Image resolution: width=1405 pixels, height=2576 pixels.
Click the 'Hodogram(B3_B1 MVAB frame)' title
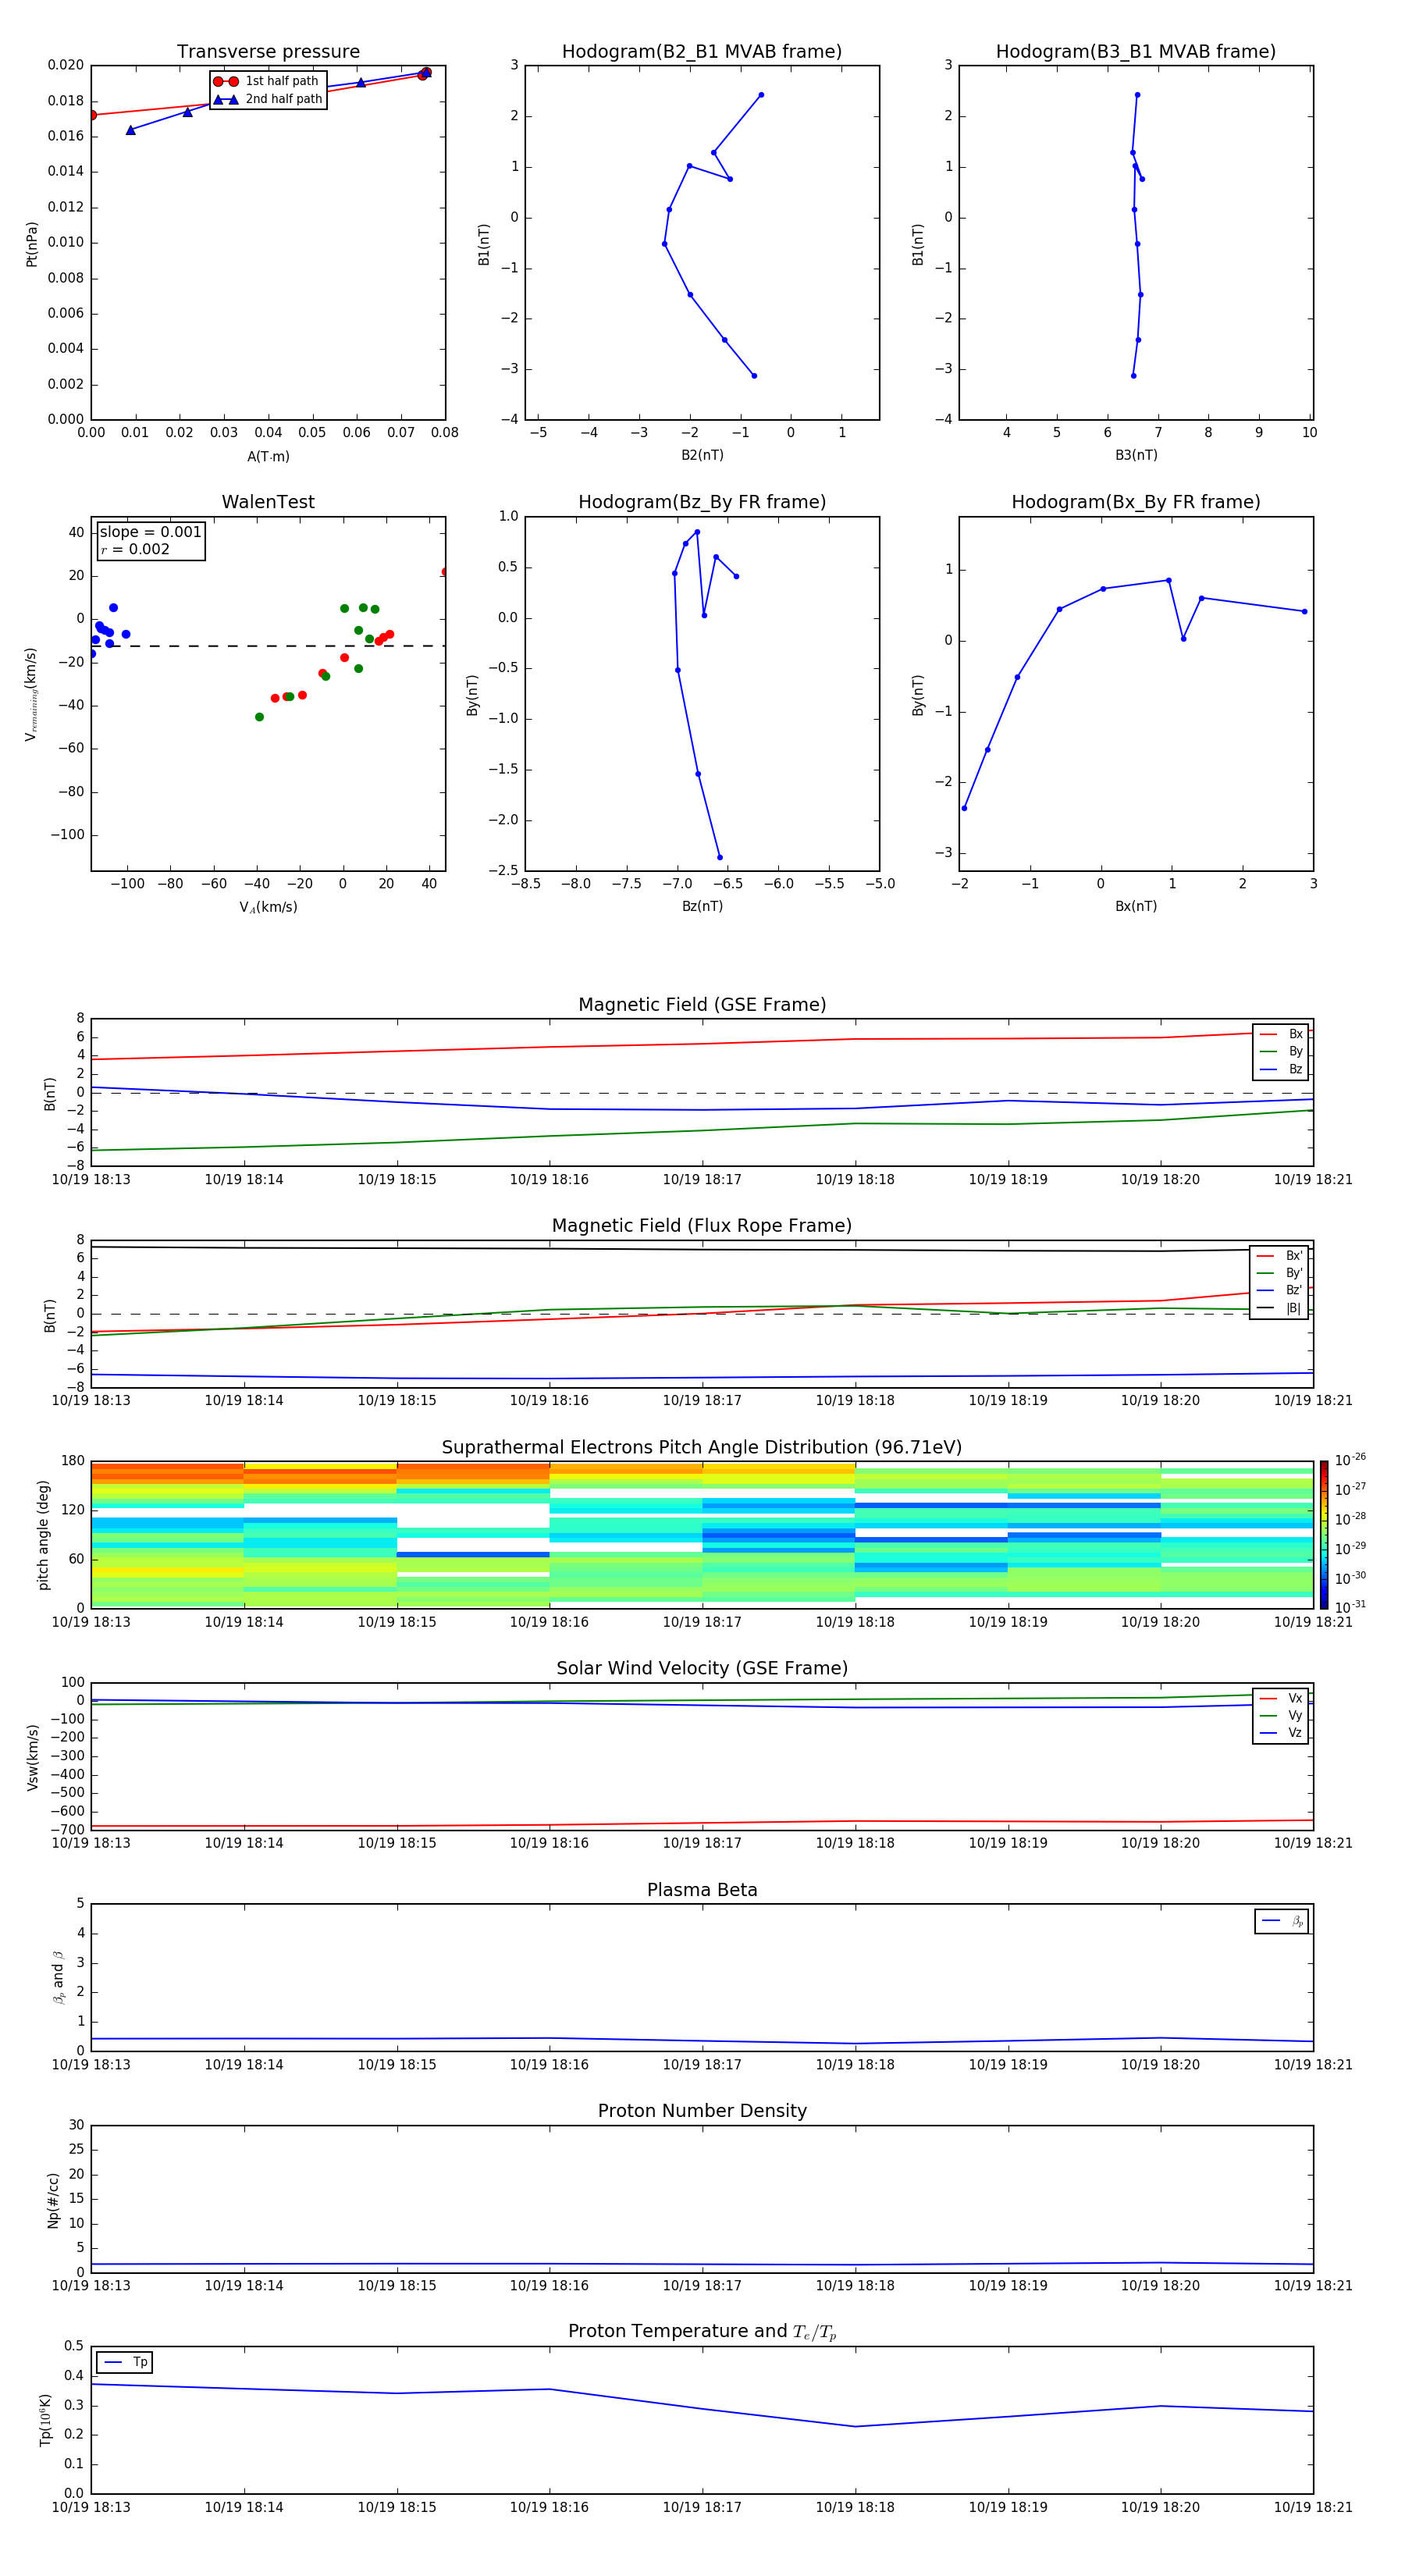[x=1136, y=52]
